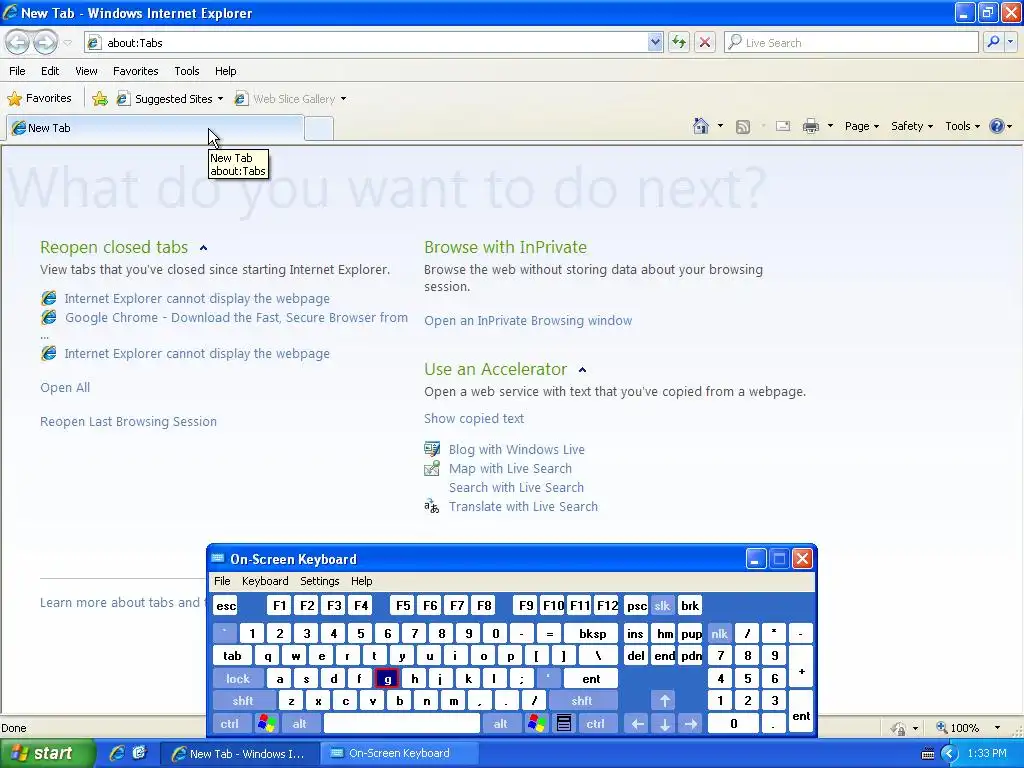Click the Translate with Live Search icon
The height and width of the screenshot is (768, 1024).
point(432,506)
